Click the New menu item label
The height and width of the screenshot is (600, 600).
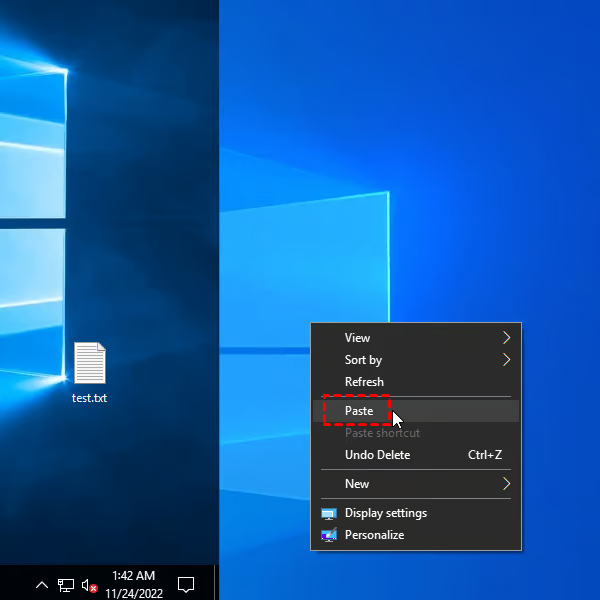(x=357, y=484)
